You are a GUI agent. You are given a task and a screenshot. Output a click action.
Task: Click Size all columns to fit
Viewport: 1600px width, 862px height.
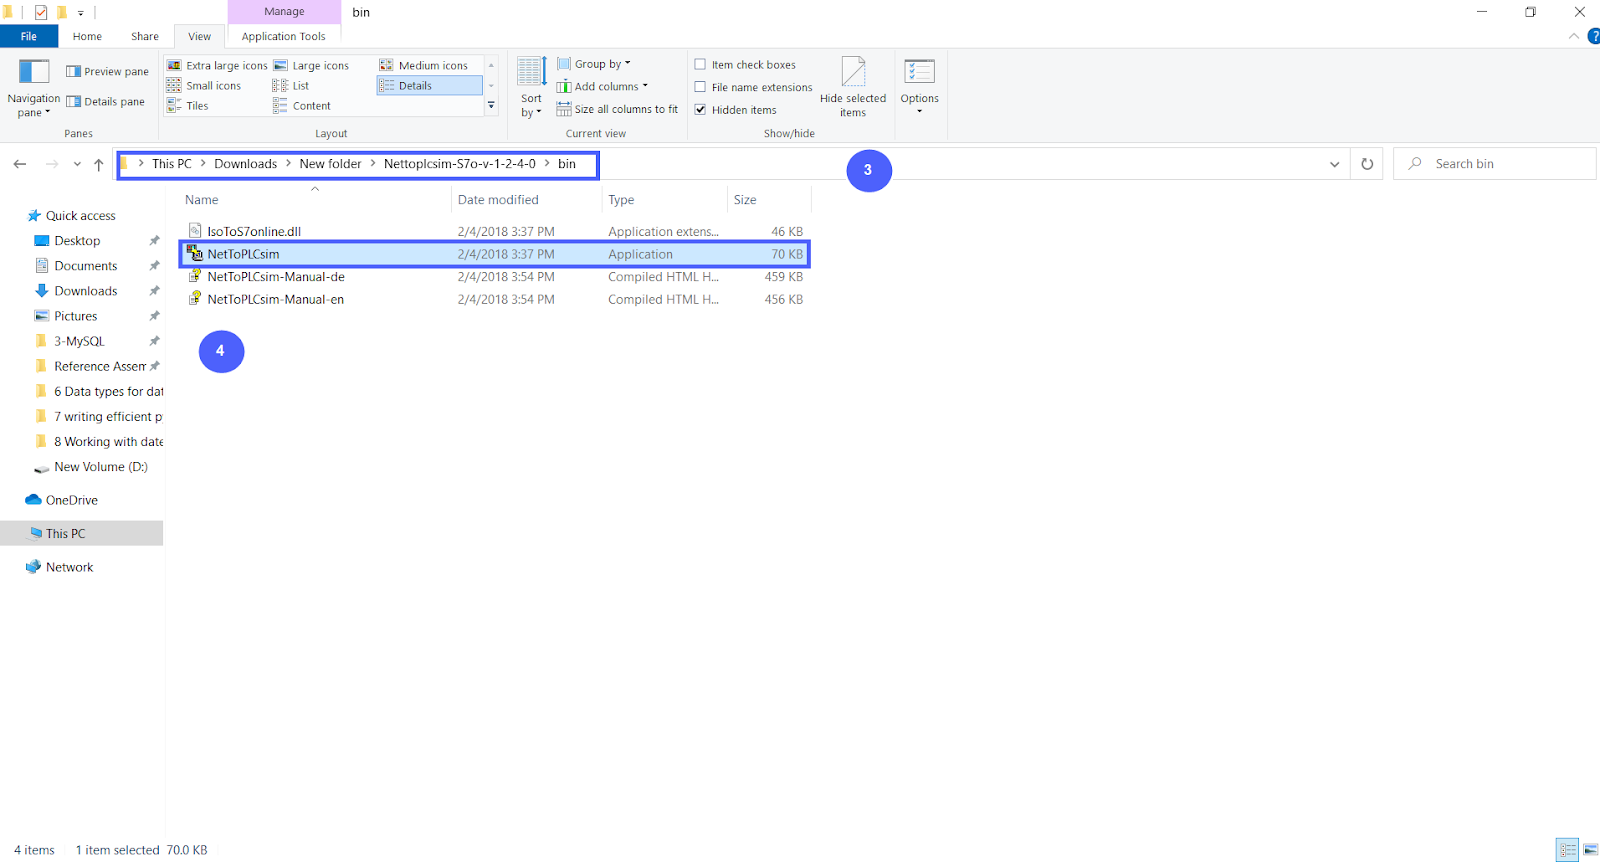pos(617,109)
